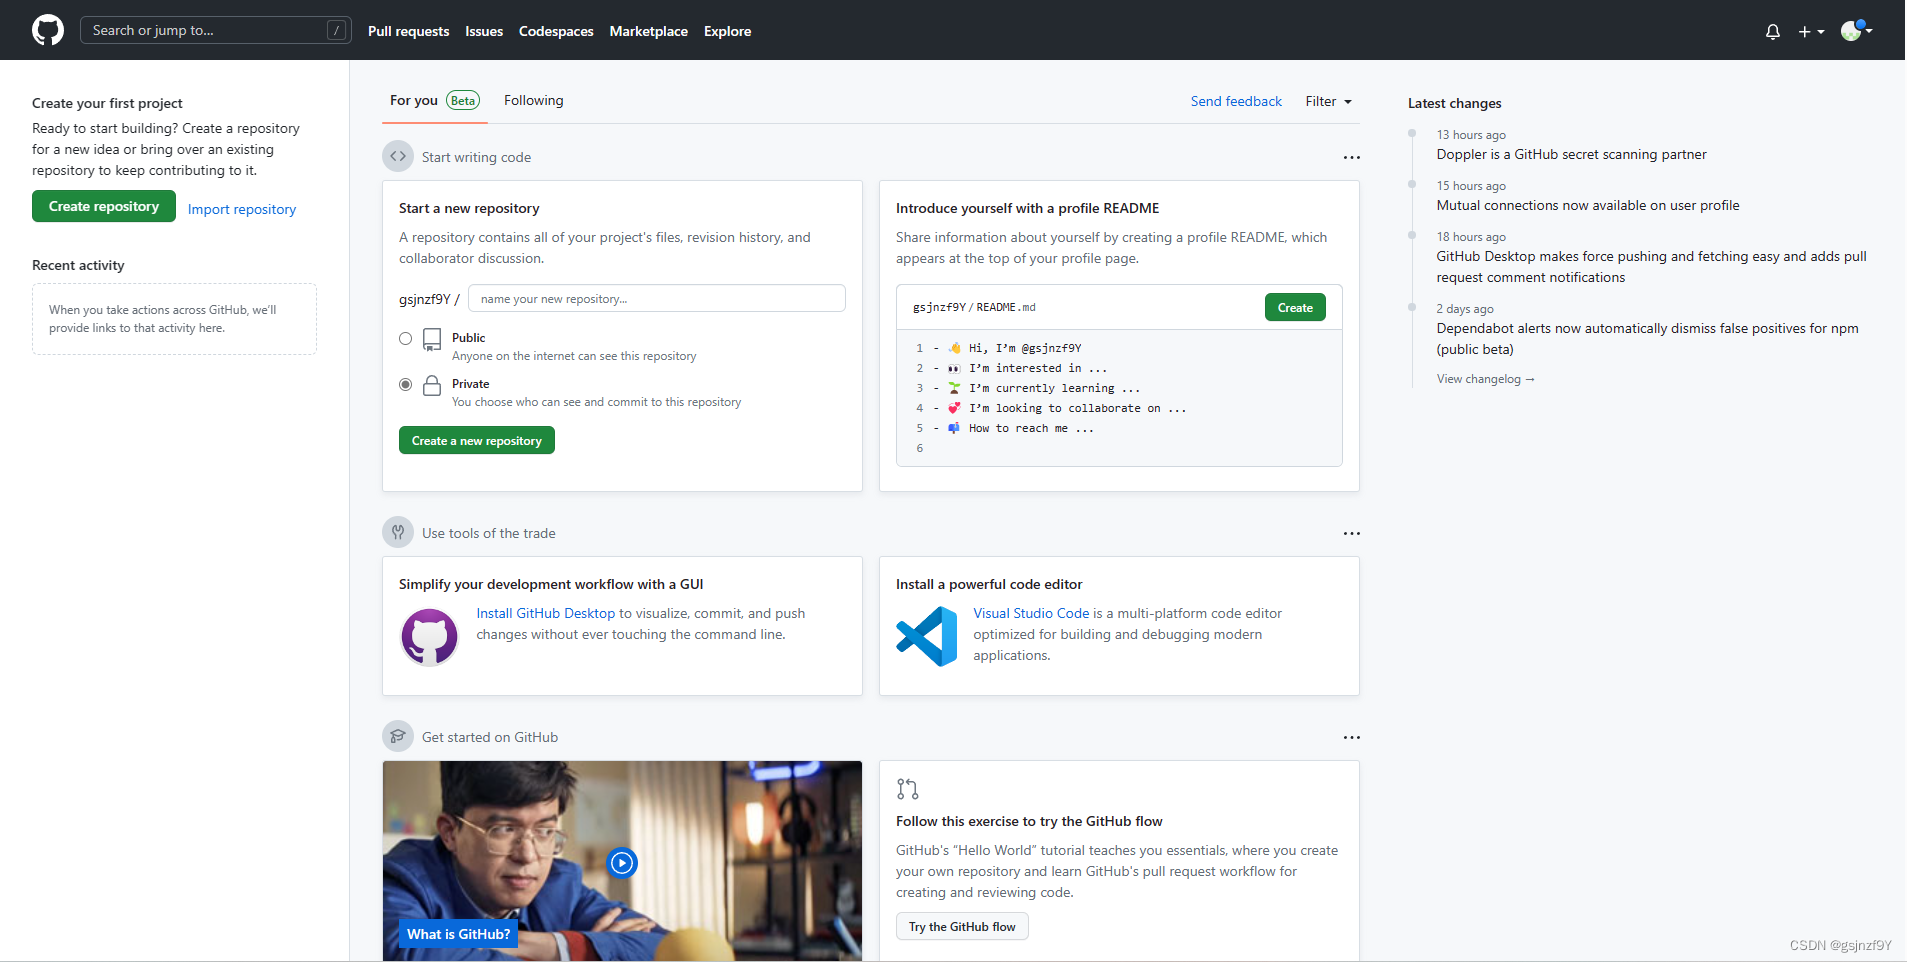Click the GitHub Desktop purple logo
The width and height of the screenshot is (1907, 962).
[429, 636]
